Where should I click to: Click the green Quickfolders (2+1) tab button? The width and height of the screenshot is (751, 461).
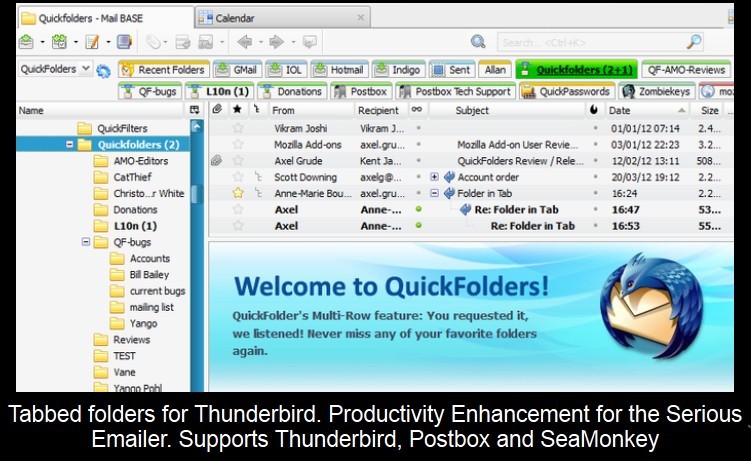pos(574,70)
